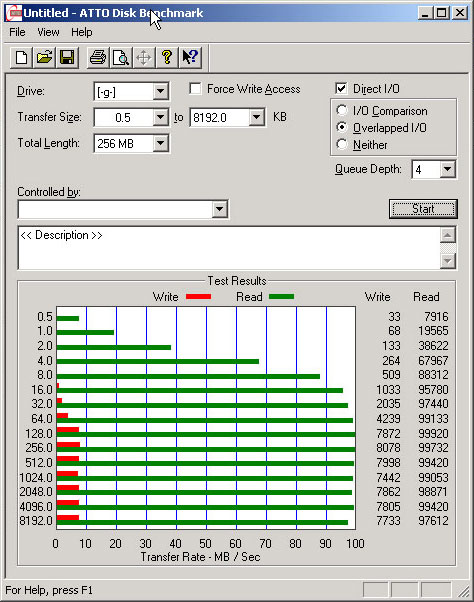Click the read value 7916
The image size is (474, 602).
pyautogui.click(x=436, y=316)
